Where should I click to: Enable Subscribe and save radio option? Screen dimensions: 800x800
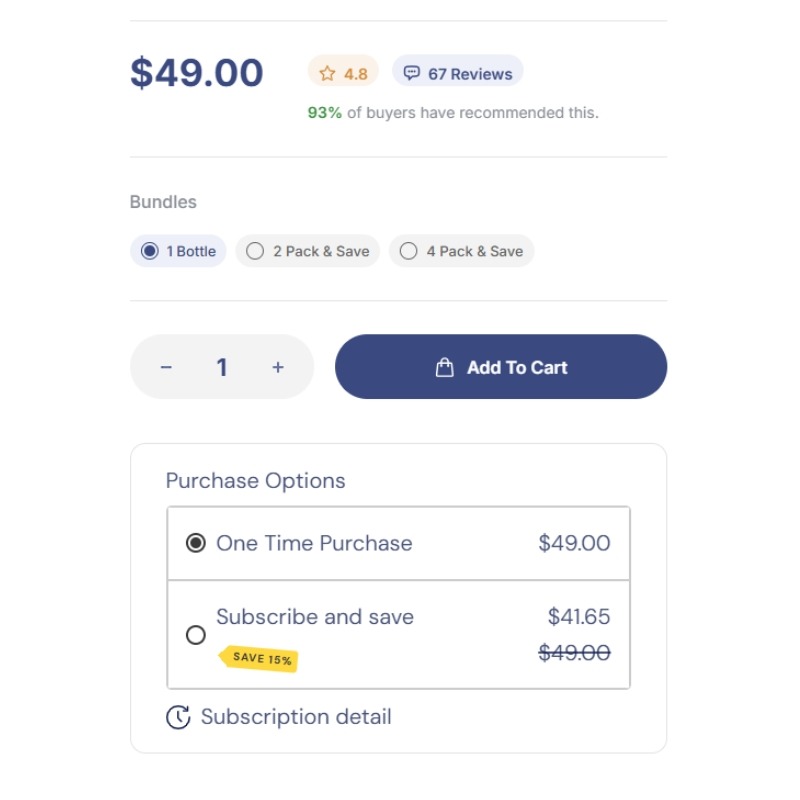point(196,635)
